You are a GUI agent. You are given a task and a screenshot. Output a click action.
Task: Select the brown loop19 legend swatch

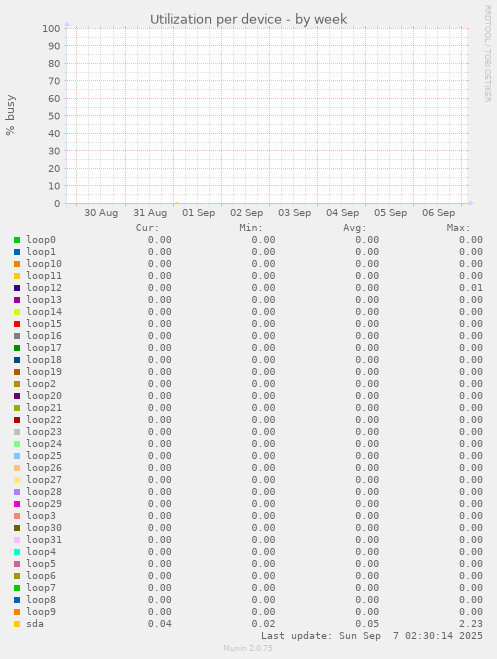tap(17, 372)
